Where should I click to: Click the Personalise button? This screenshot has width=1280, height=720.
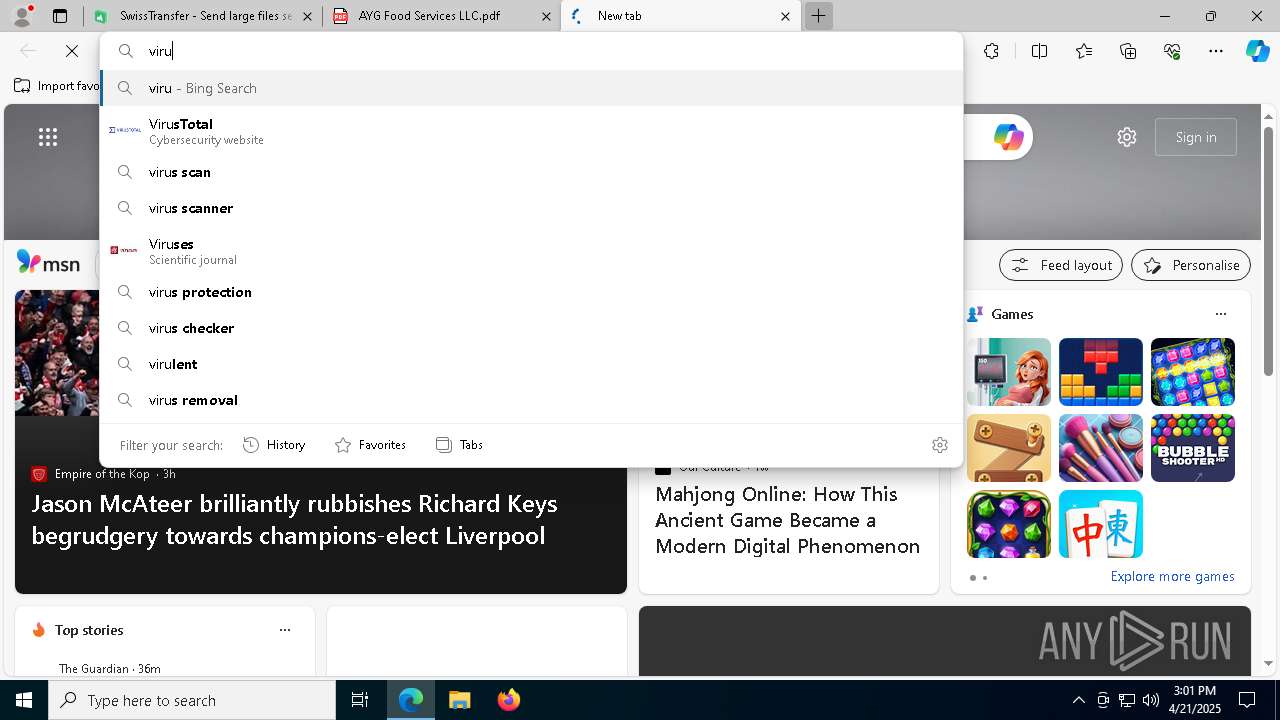point(1191,265)
